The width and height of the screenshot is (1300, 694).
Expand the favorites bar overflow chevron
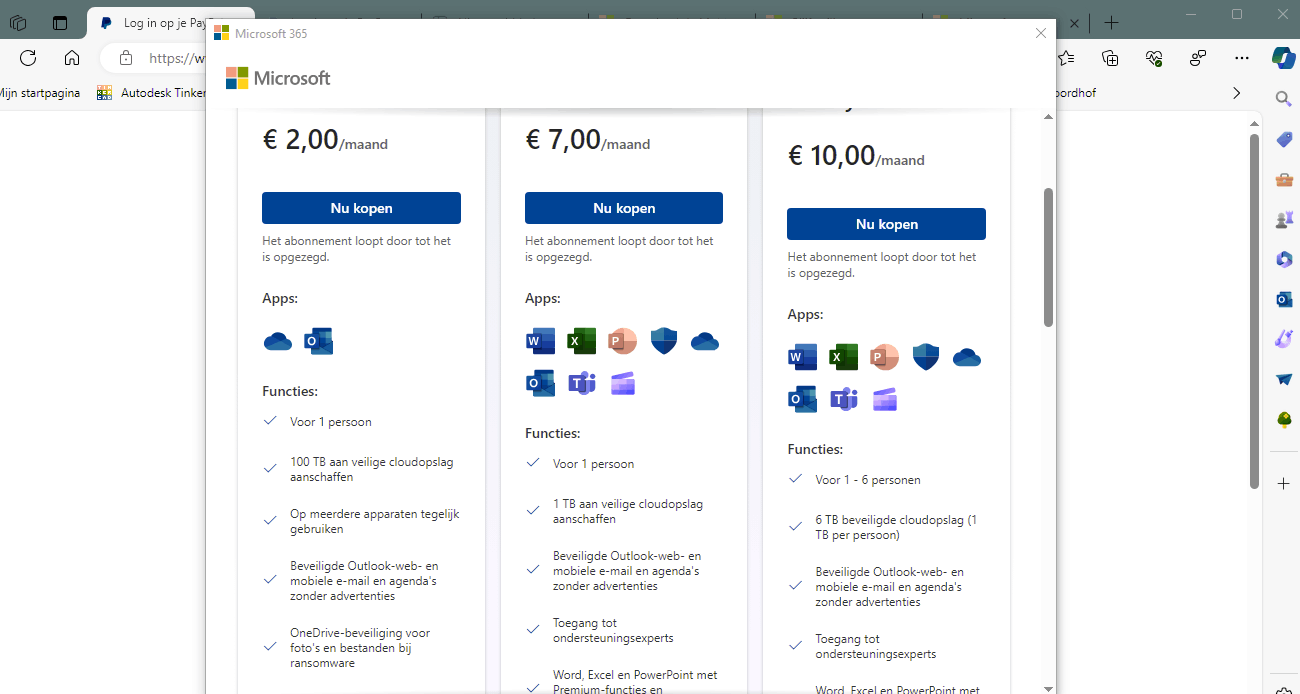point(1237,93)
